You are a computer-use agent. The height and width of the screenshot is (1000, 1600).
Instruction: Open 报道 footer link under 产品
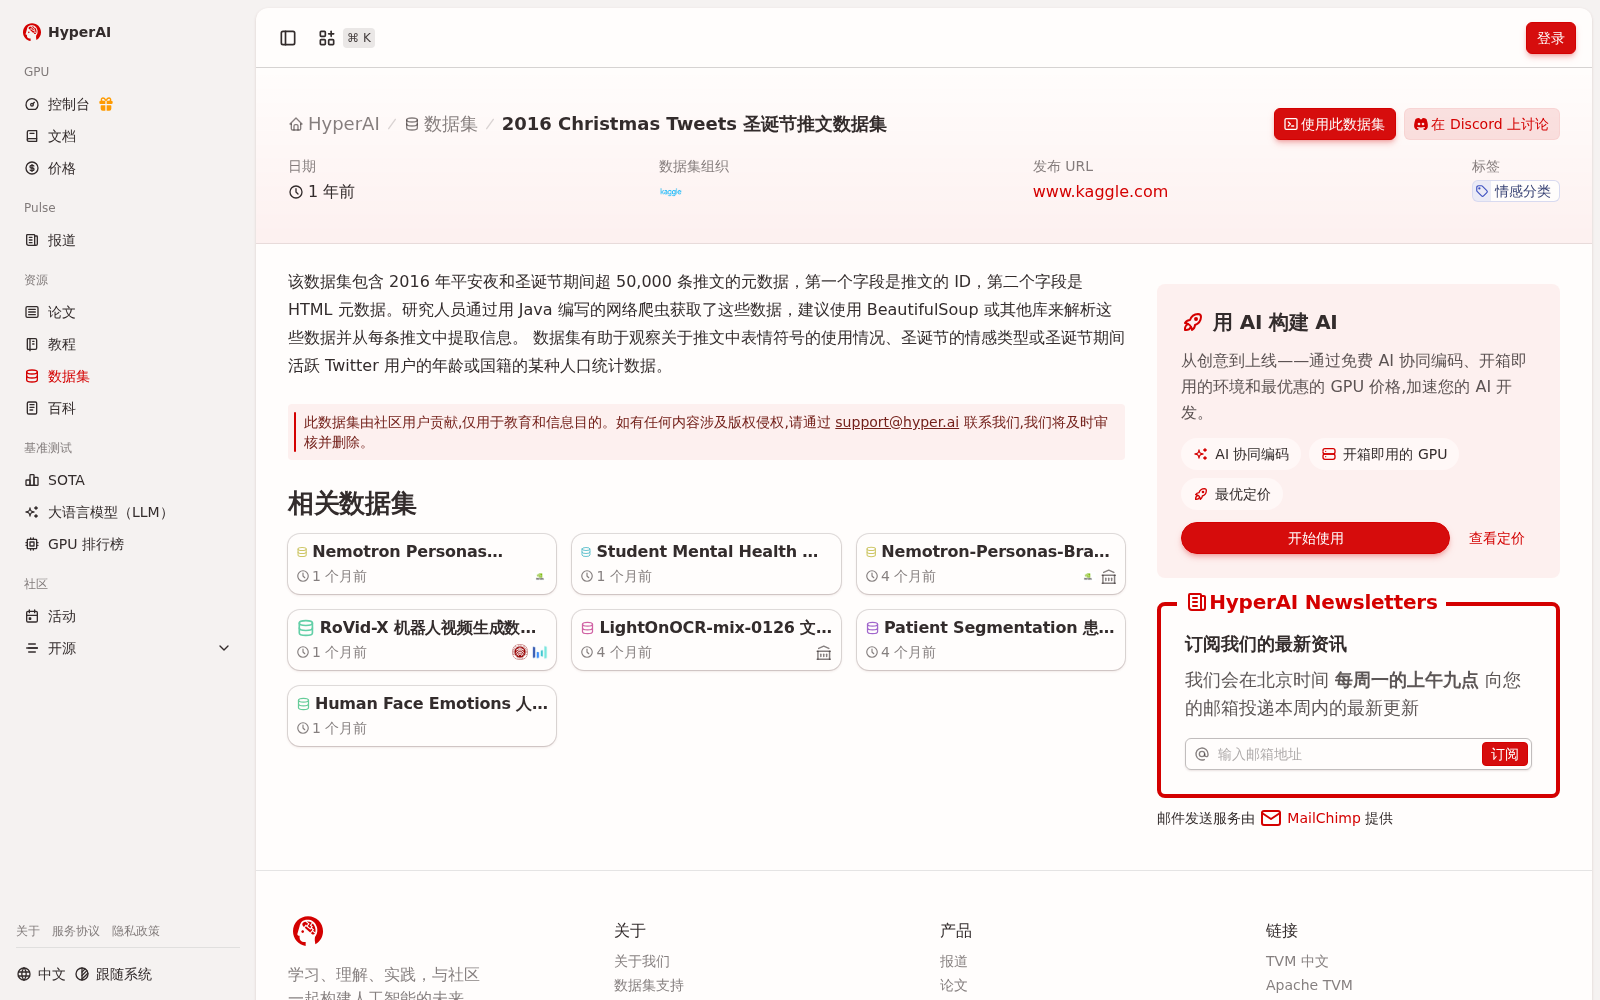pyautogui.click(x=954, y=961)
